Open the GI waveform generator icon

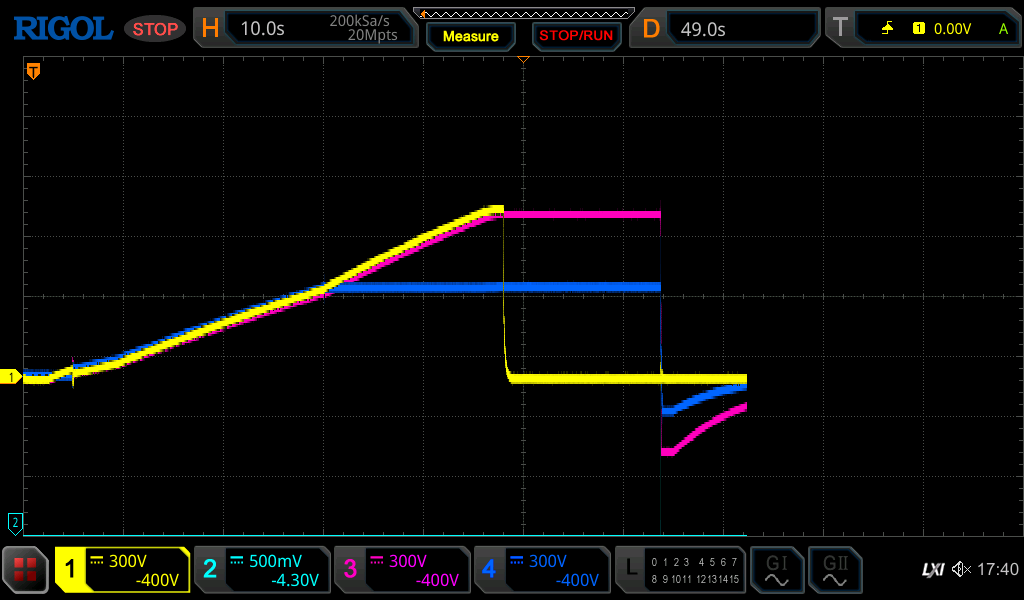point(776,570)
